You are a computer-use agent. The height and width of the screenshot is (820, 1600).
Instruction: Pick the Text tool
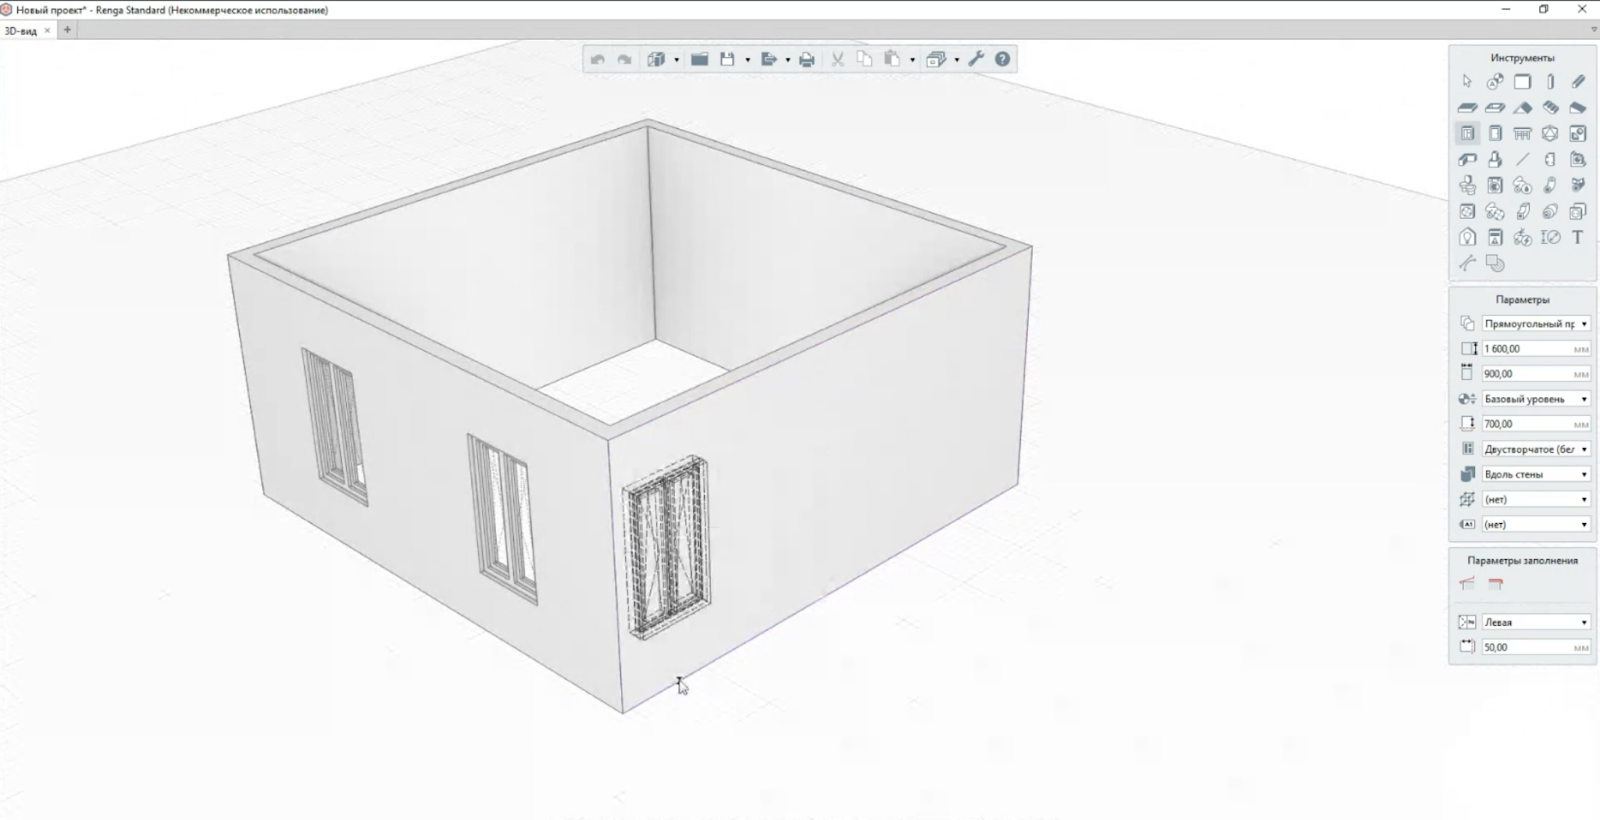[1578, 237]
